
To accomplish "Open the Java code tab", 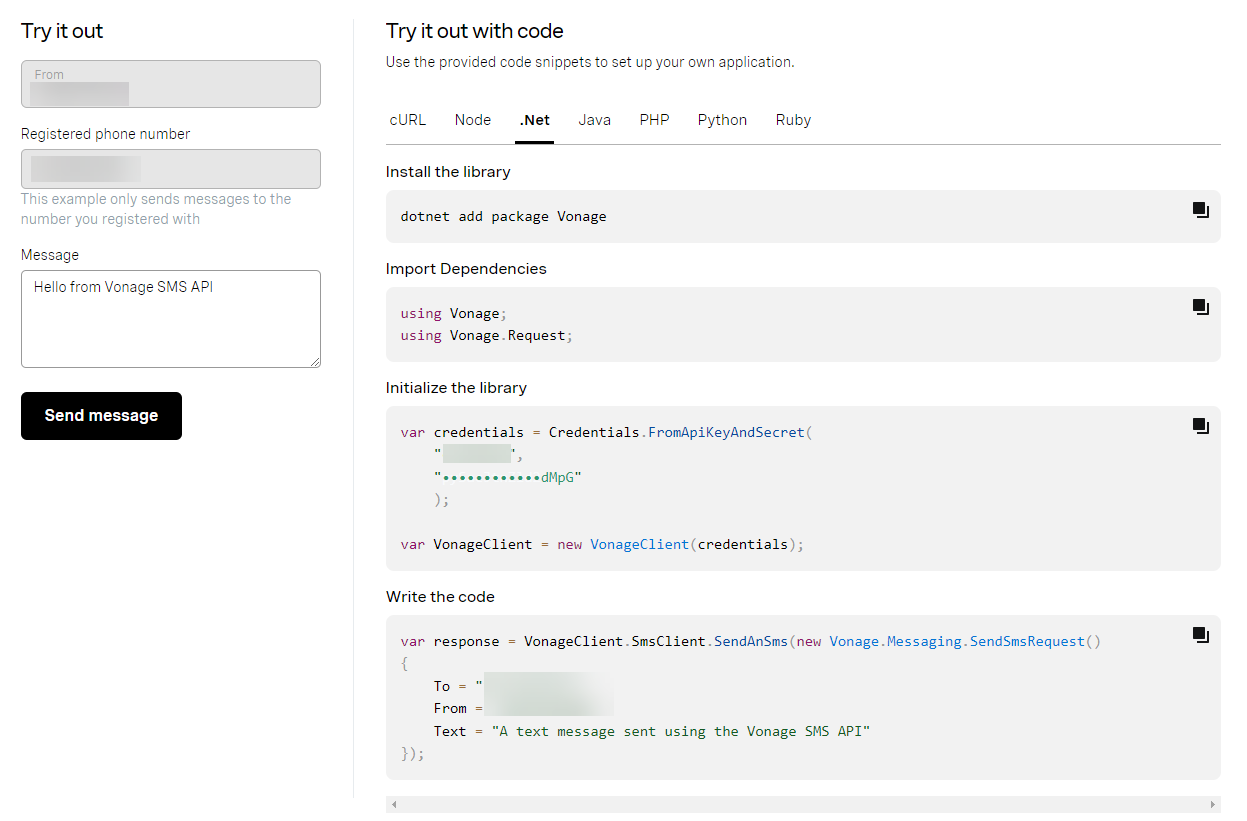I will (x=595, y=120).
